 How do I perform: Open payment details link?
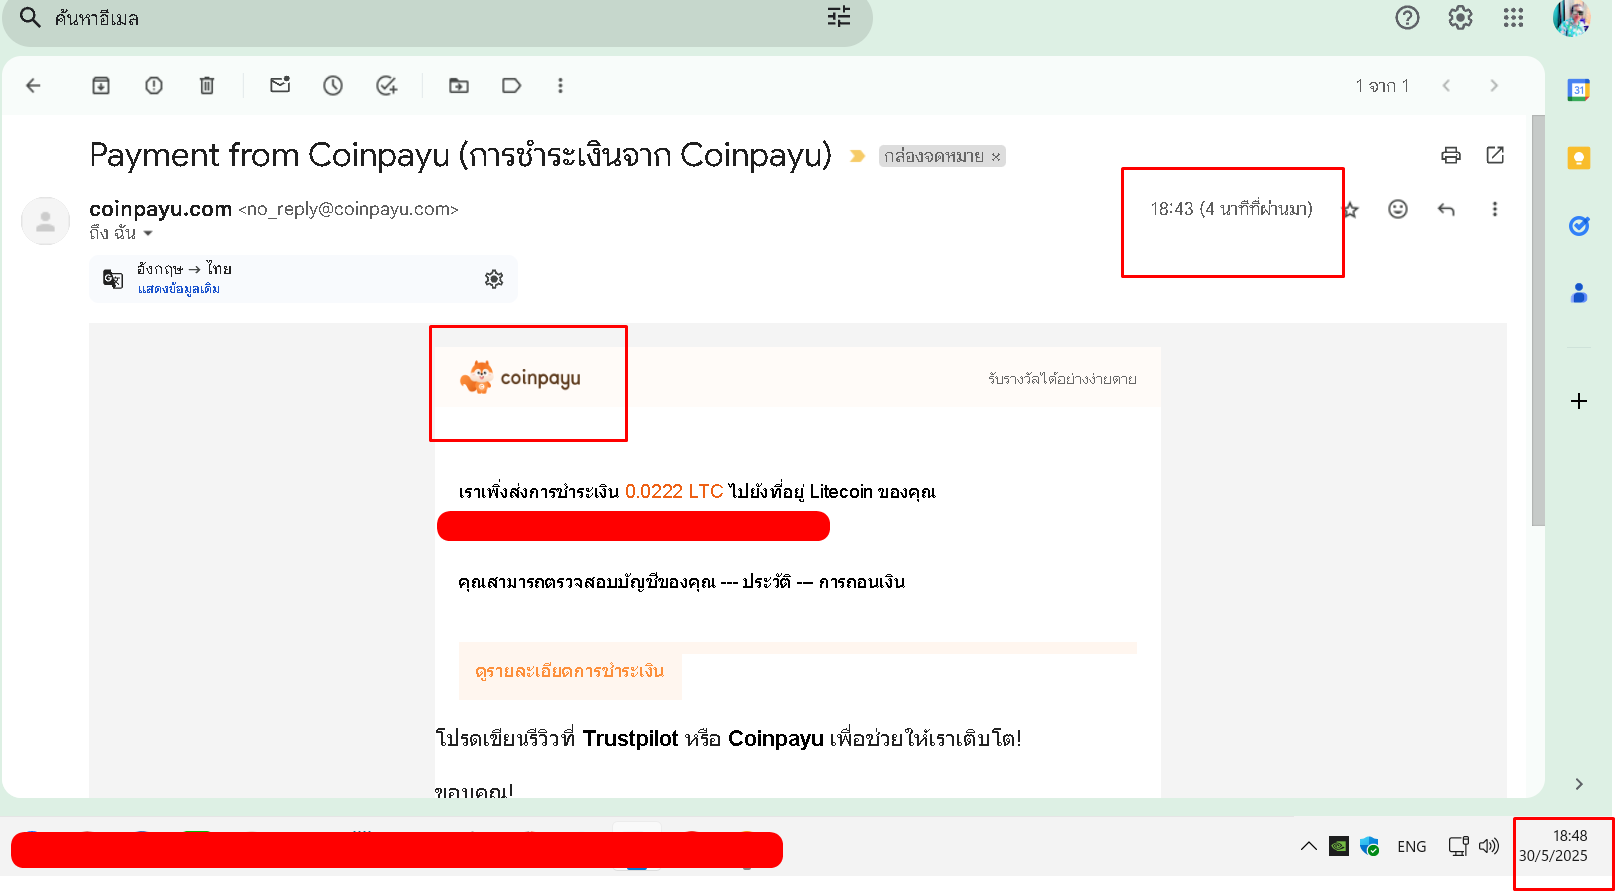pos(570,671)
